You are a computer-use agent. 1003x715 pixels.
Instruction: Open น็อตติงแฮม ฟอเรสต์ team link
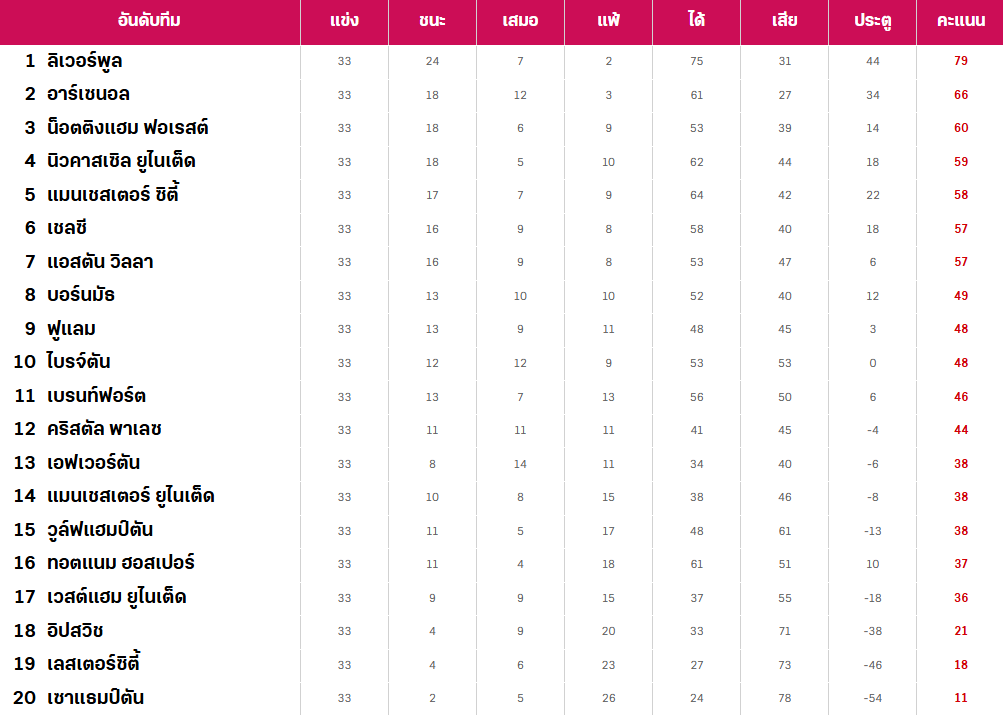[128, 127]
